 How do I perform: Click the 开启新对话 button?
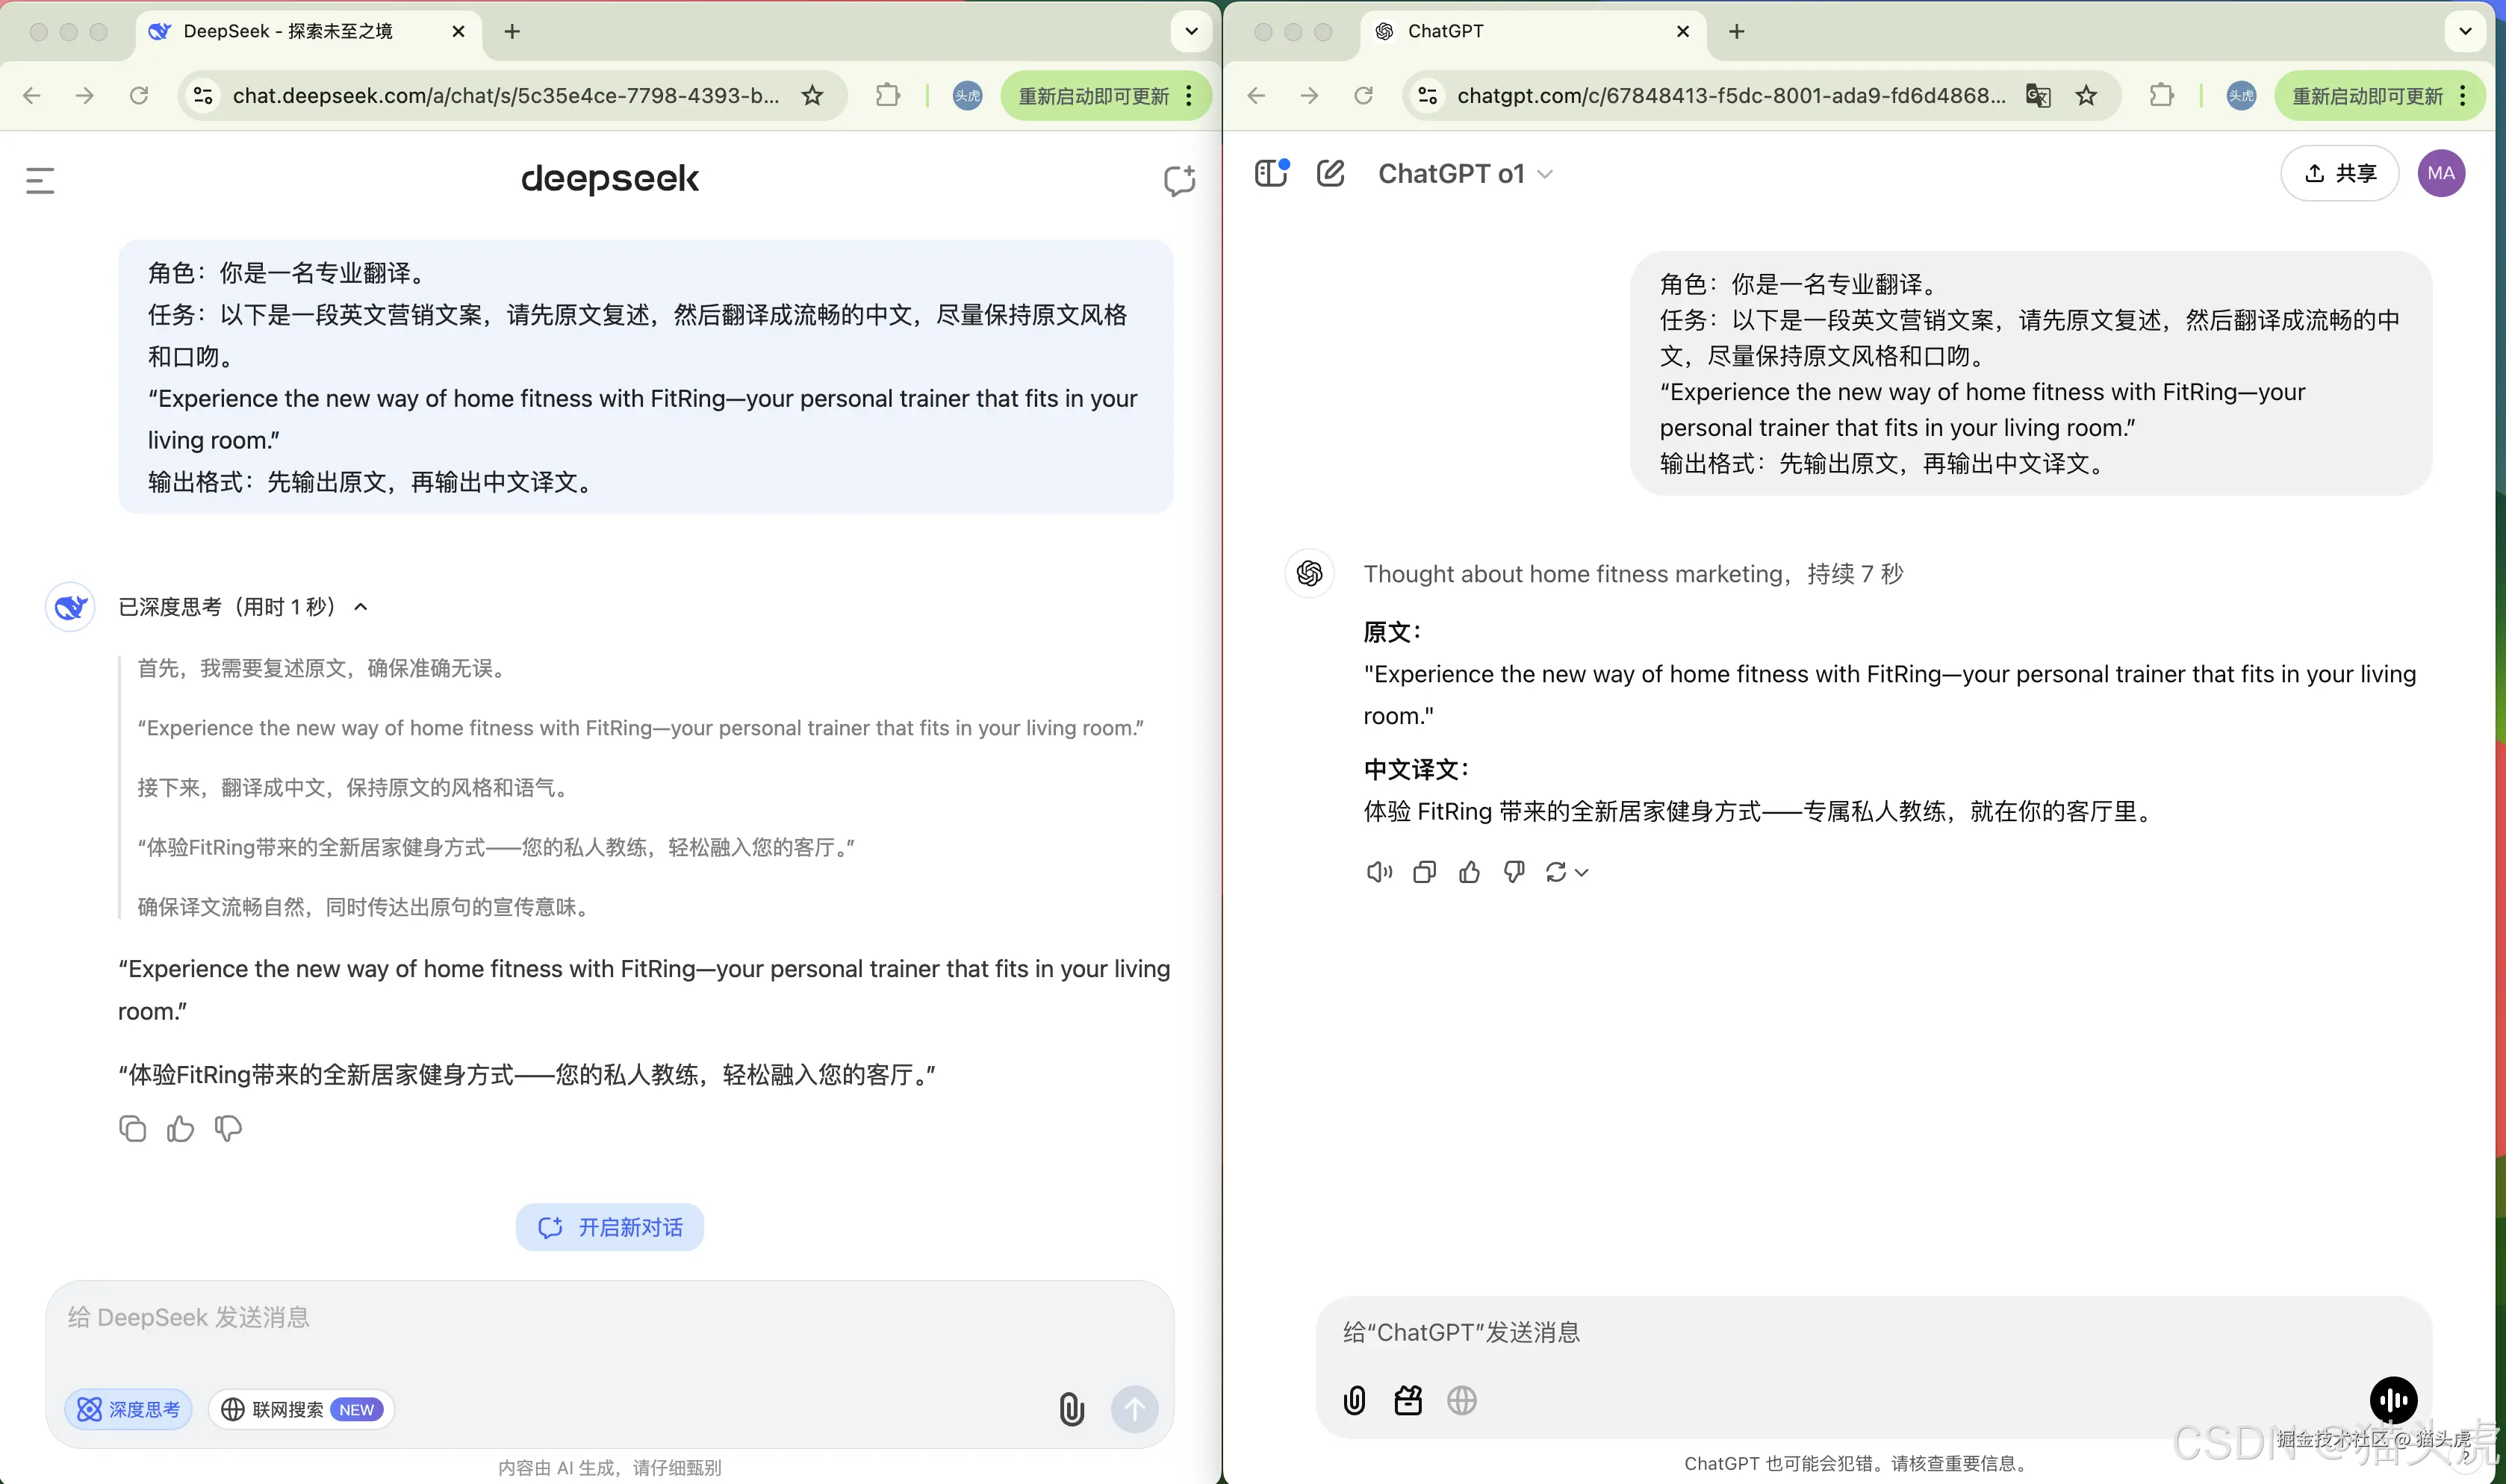click(x=609, y=1227)
